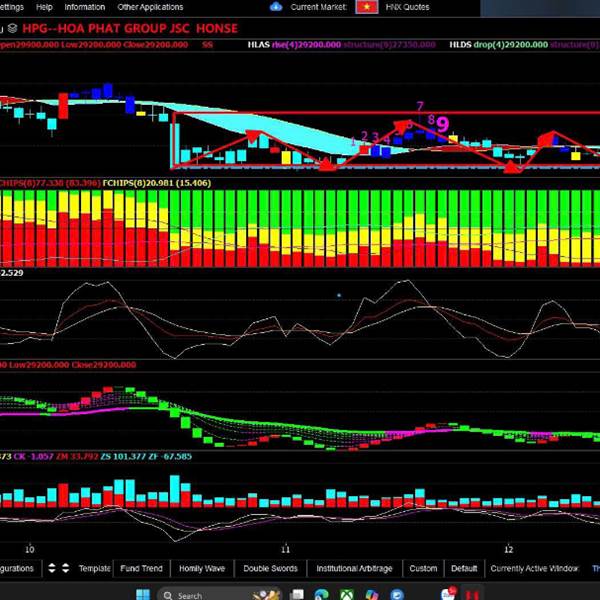Click the Vietnam flag market icon
The width and height of the screenshot is (600, 600).
point(367,7)
